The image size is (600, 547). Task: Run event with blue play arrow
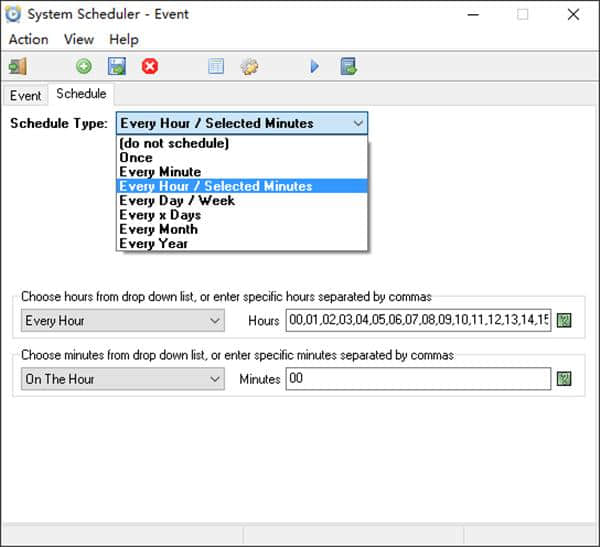(x=314, y=67)
